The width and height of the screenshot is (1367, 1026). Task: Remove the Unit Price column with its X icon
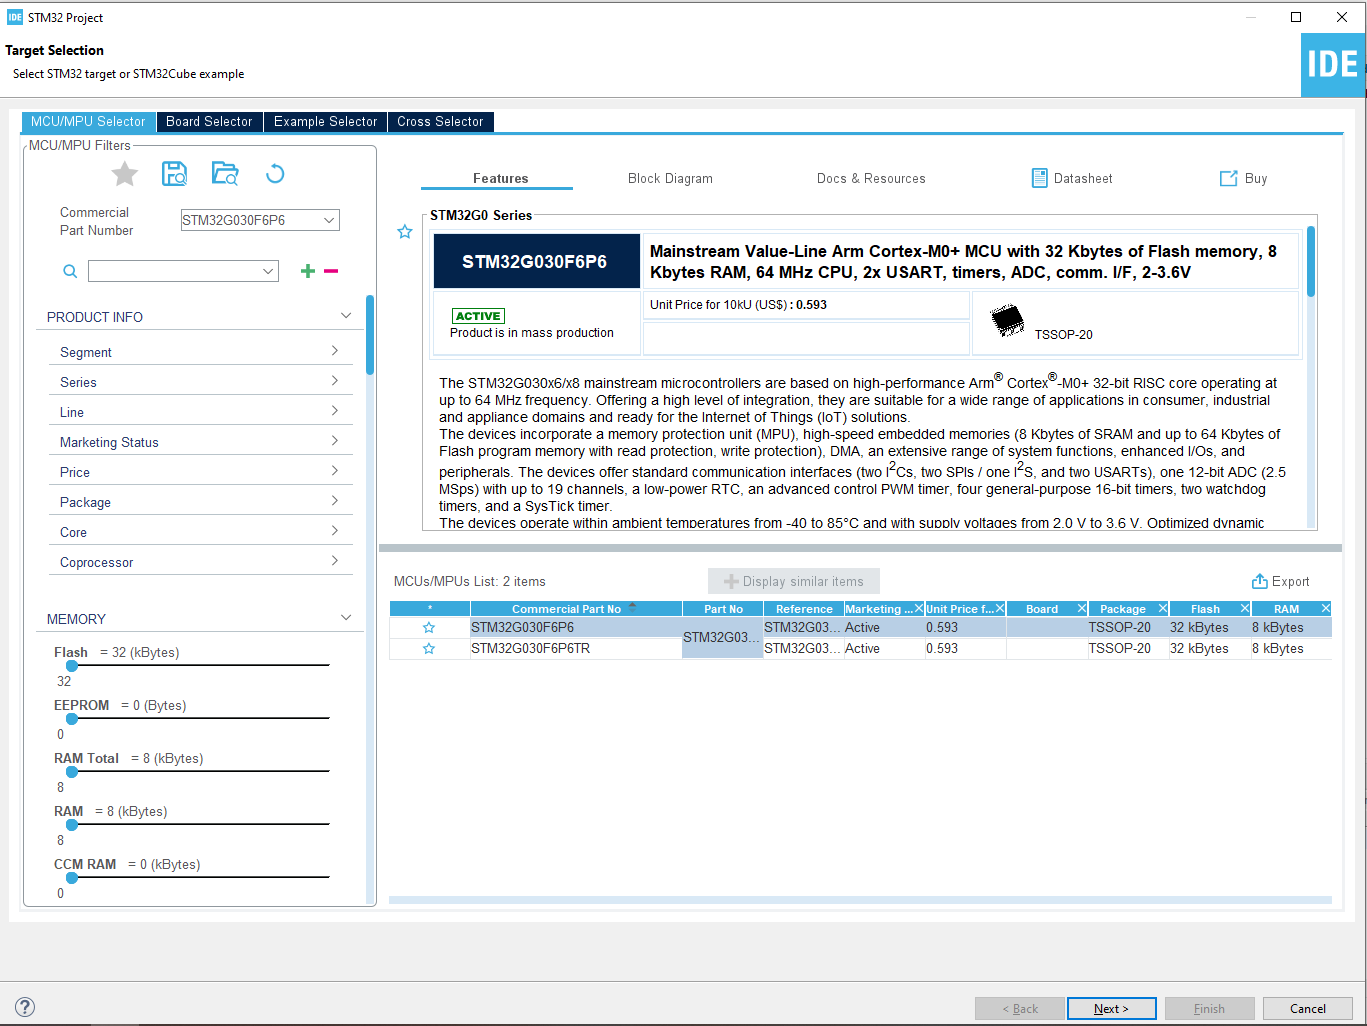1000,608
